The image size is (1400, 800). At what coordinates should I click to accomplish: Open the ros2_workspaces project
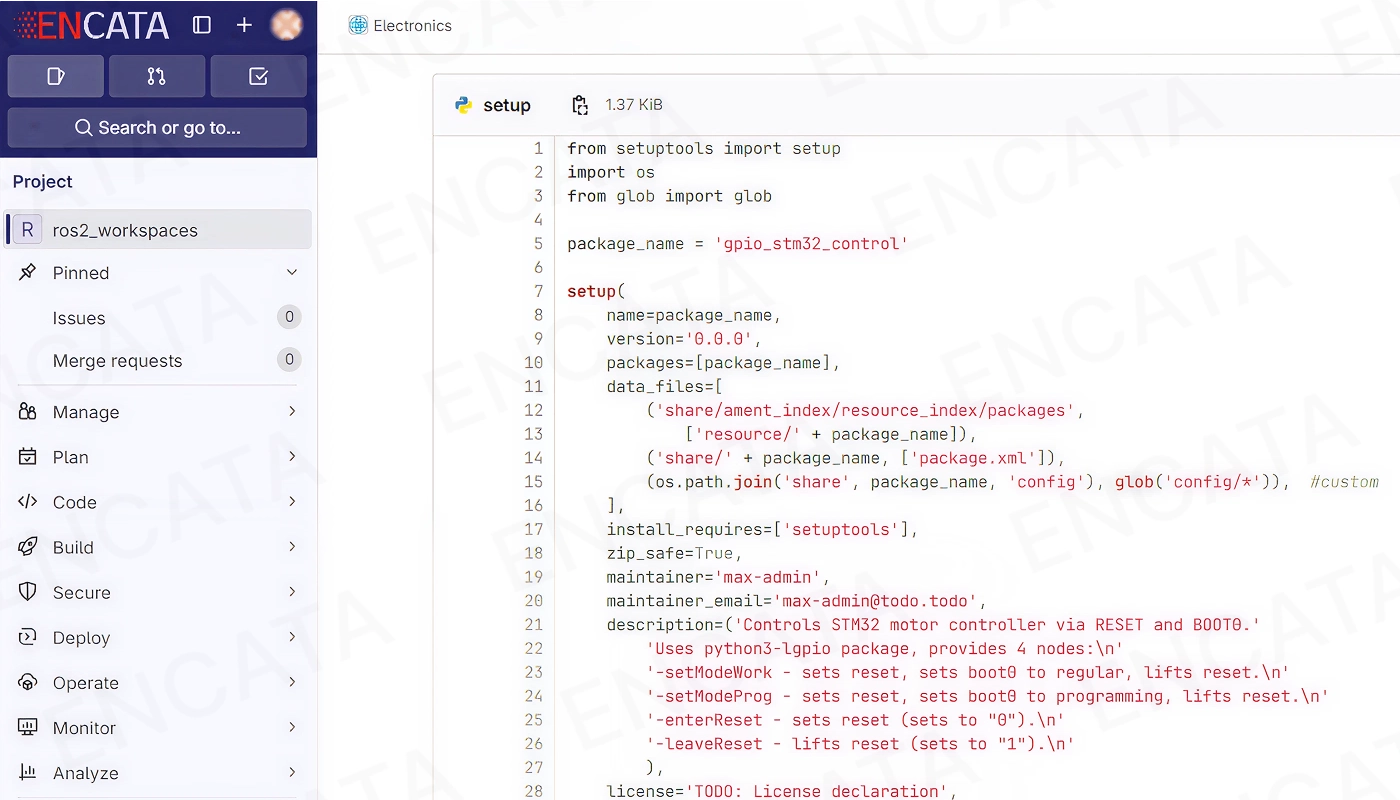158,230
